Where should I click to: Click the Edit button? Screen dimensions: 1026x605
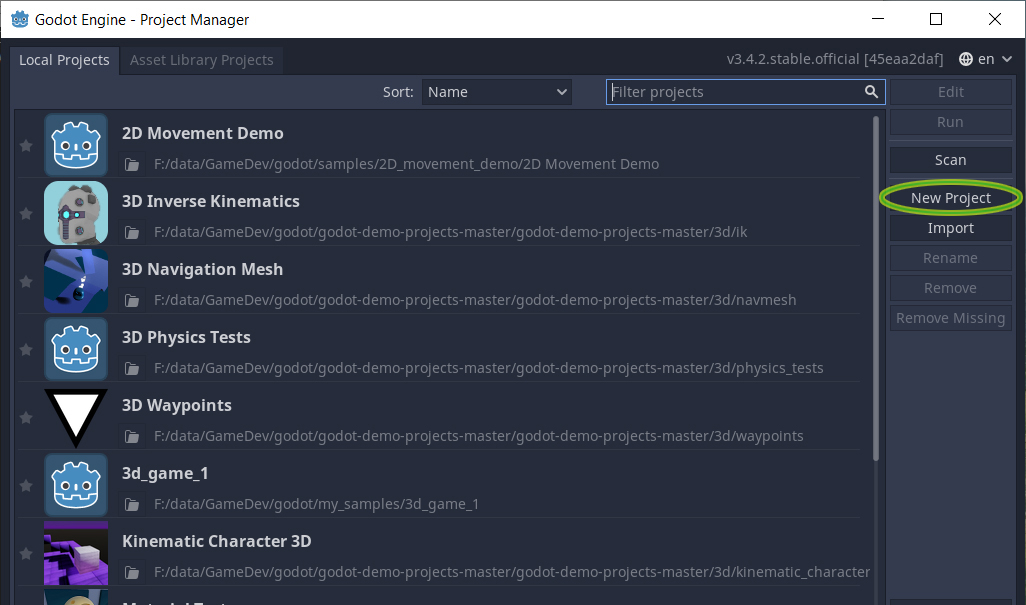(x=951, y=92)
